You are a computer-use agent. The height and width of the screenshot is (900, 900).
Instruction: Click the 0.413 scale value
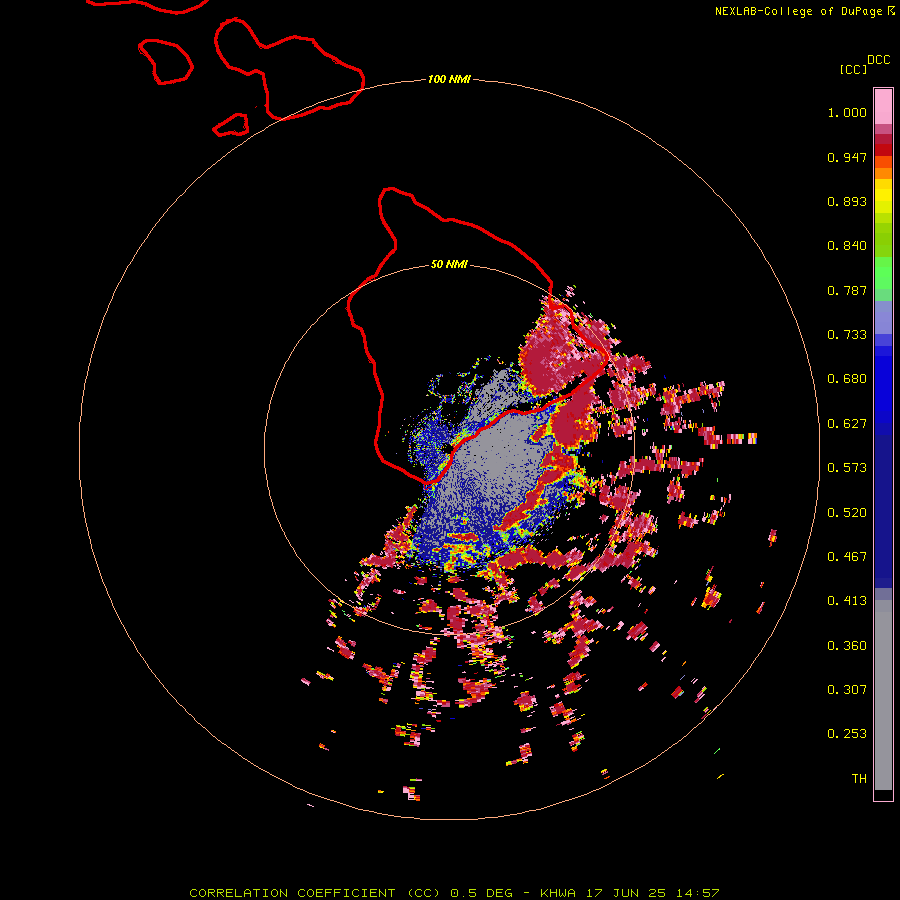(847, 601)
